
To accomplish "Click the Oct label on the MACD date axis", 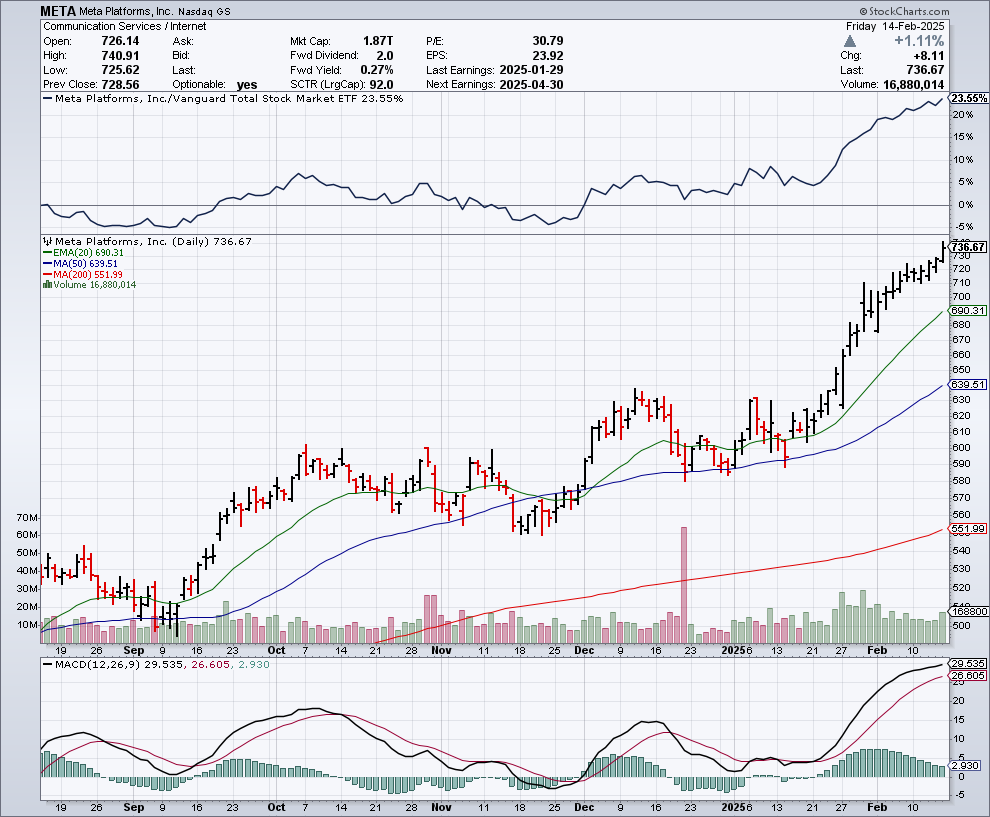I will [x=277, y=807].
